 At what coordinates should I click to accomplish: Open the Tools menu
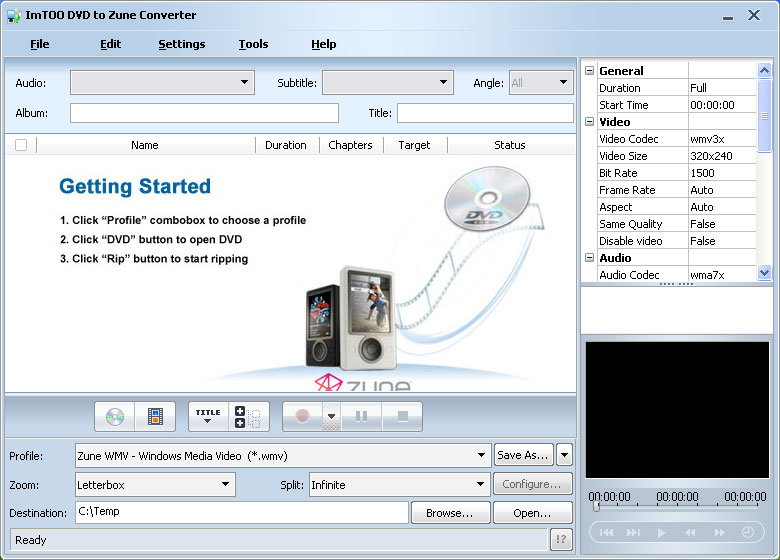pyautogui.click(x=253, y=44)
